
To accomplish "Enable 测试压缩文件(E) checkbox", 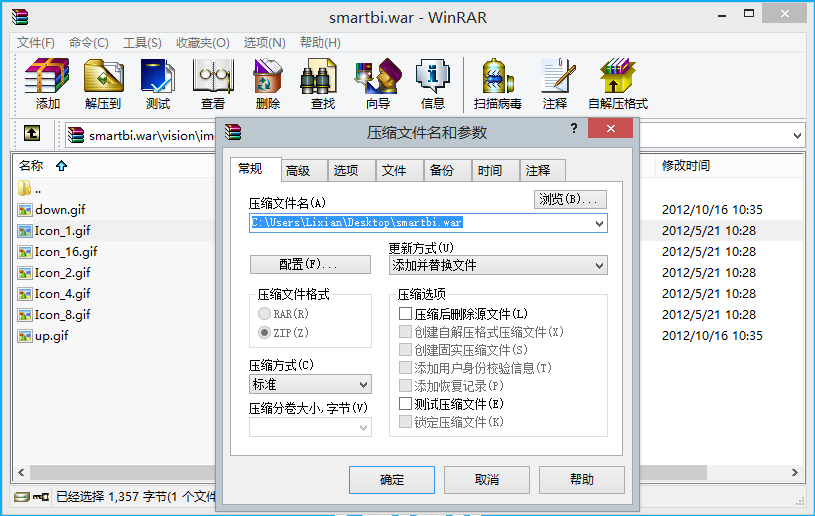I will (x=405, y=403).
